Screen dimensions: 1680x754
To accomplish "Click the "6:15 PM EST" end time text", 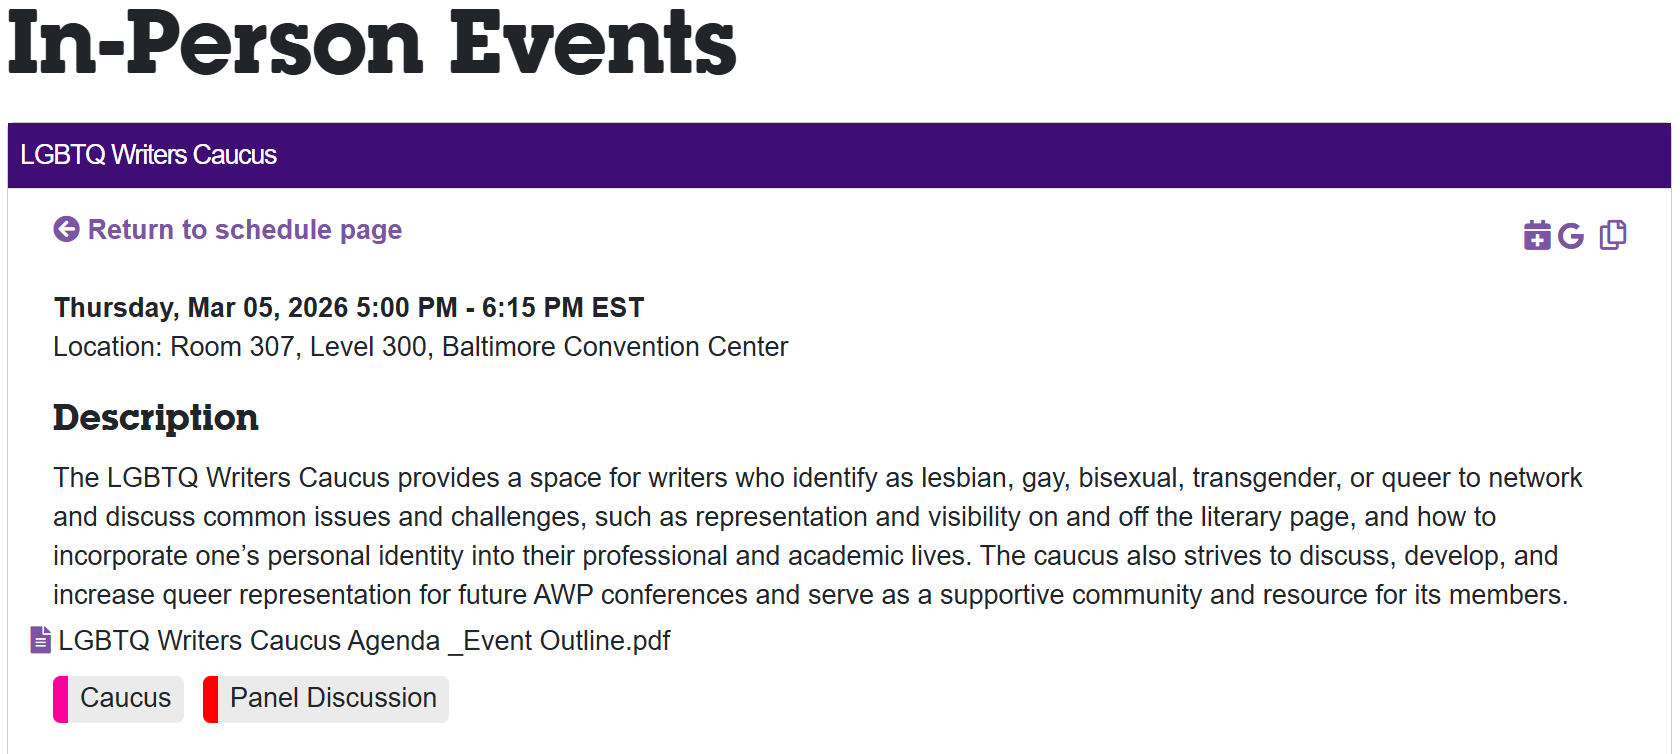I will 563,307.
